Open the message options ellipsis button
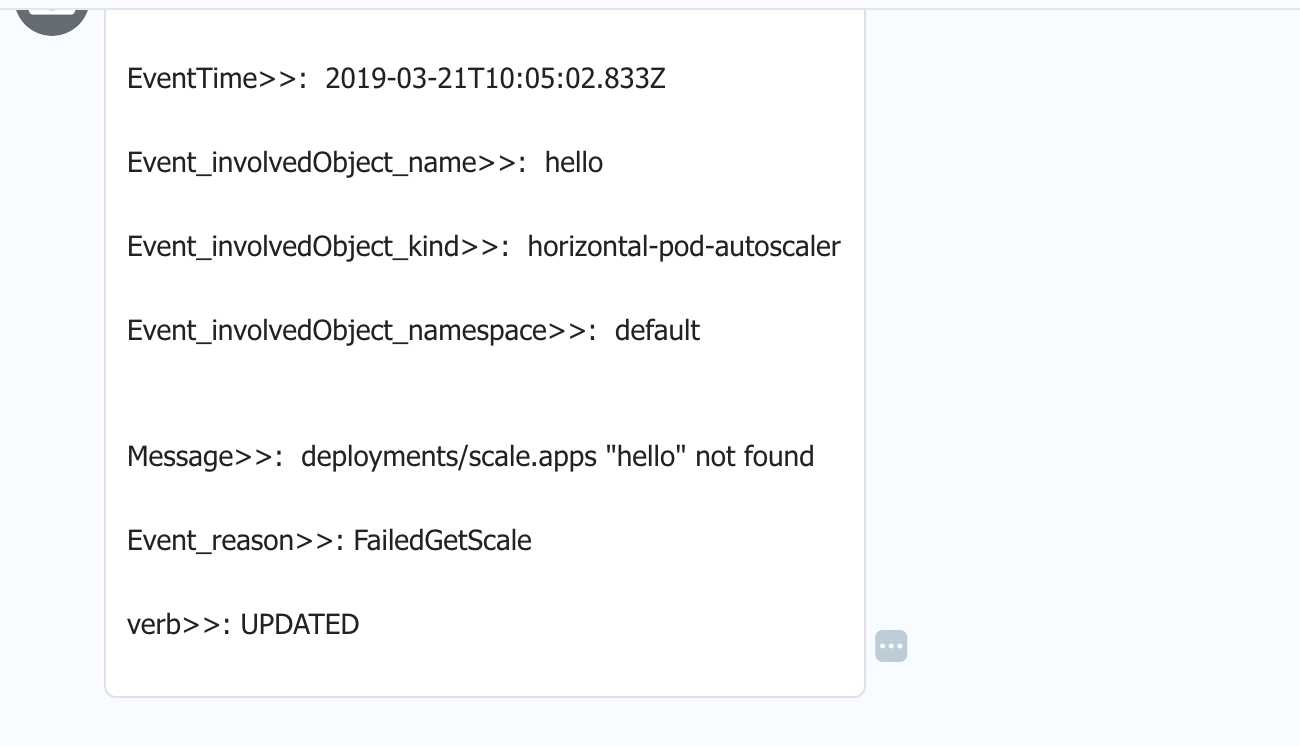The width and height of the screenshot is (1300, 746). [x=891, y=646]
